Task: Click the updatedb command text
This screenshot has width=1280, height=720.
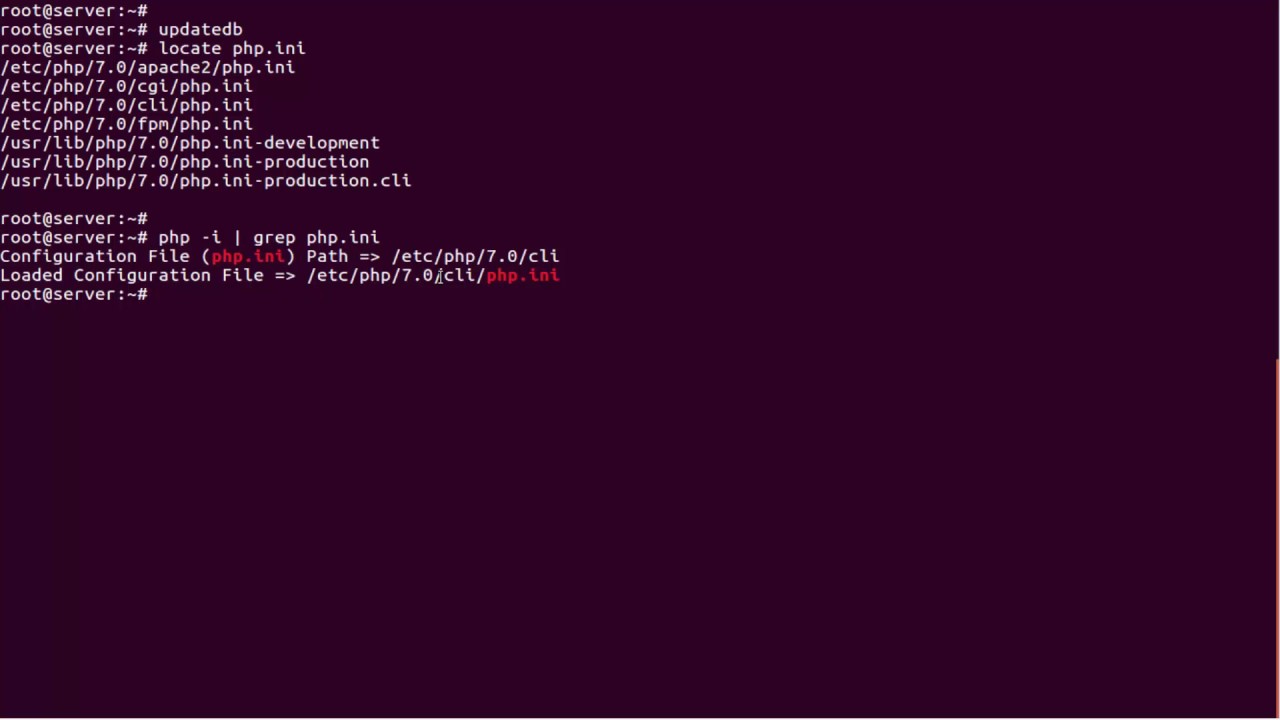Action: coord(200,29)
